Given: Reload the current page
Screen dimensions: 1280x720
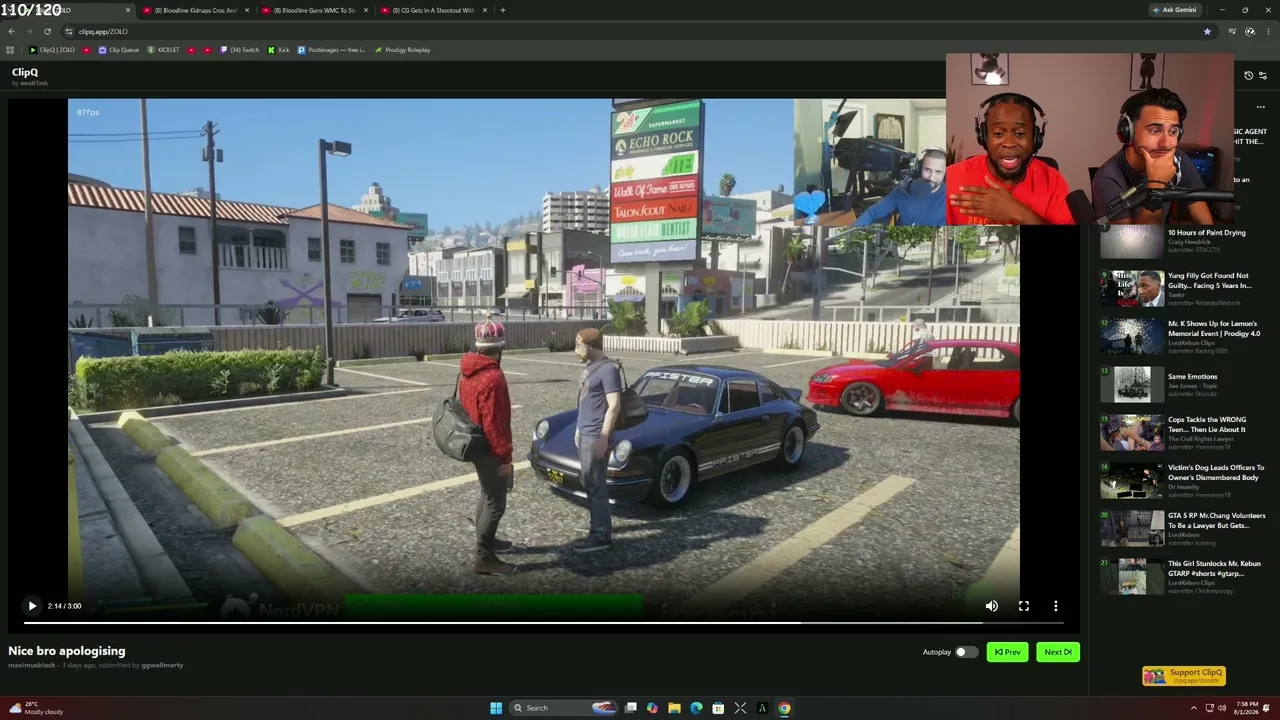Looking at the screenshot, I should [x=47, y=31].
